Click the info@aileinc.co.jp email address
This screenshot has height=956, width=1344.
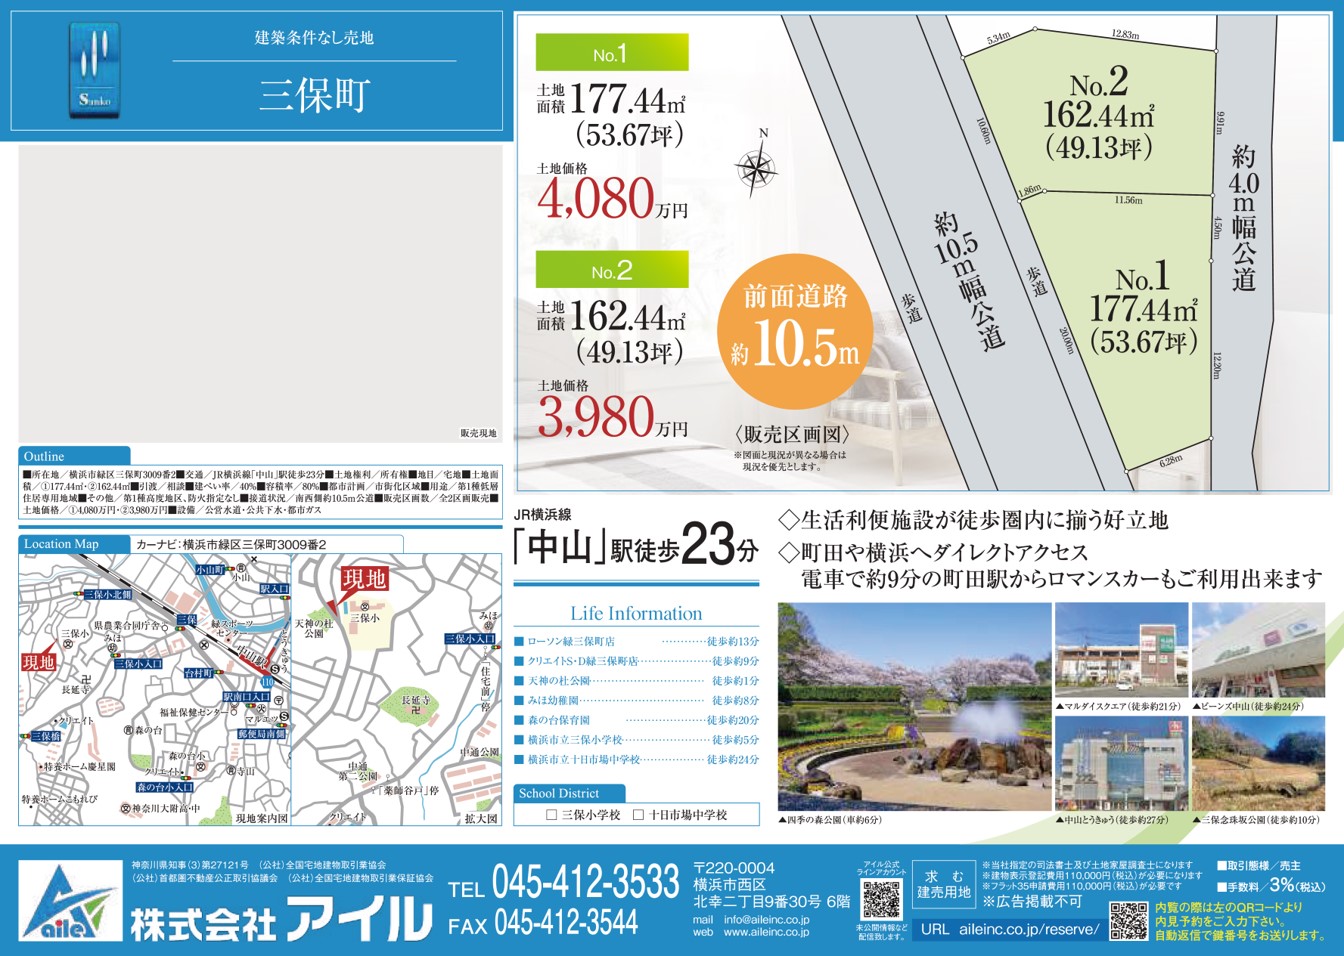[x=766, y=919]
